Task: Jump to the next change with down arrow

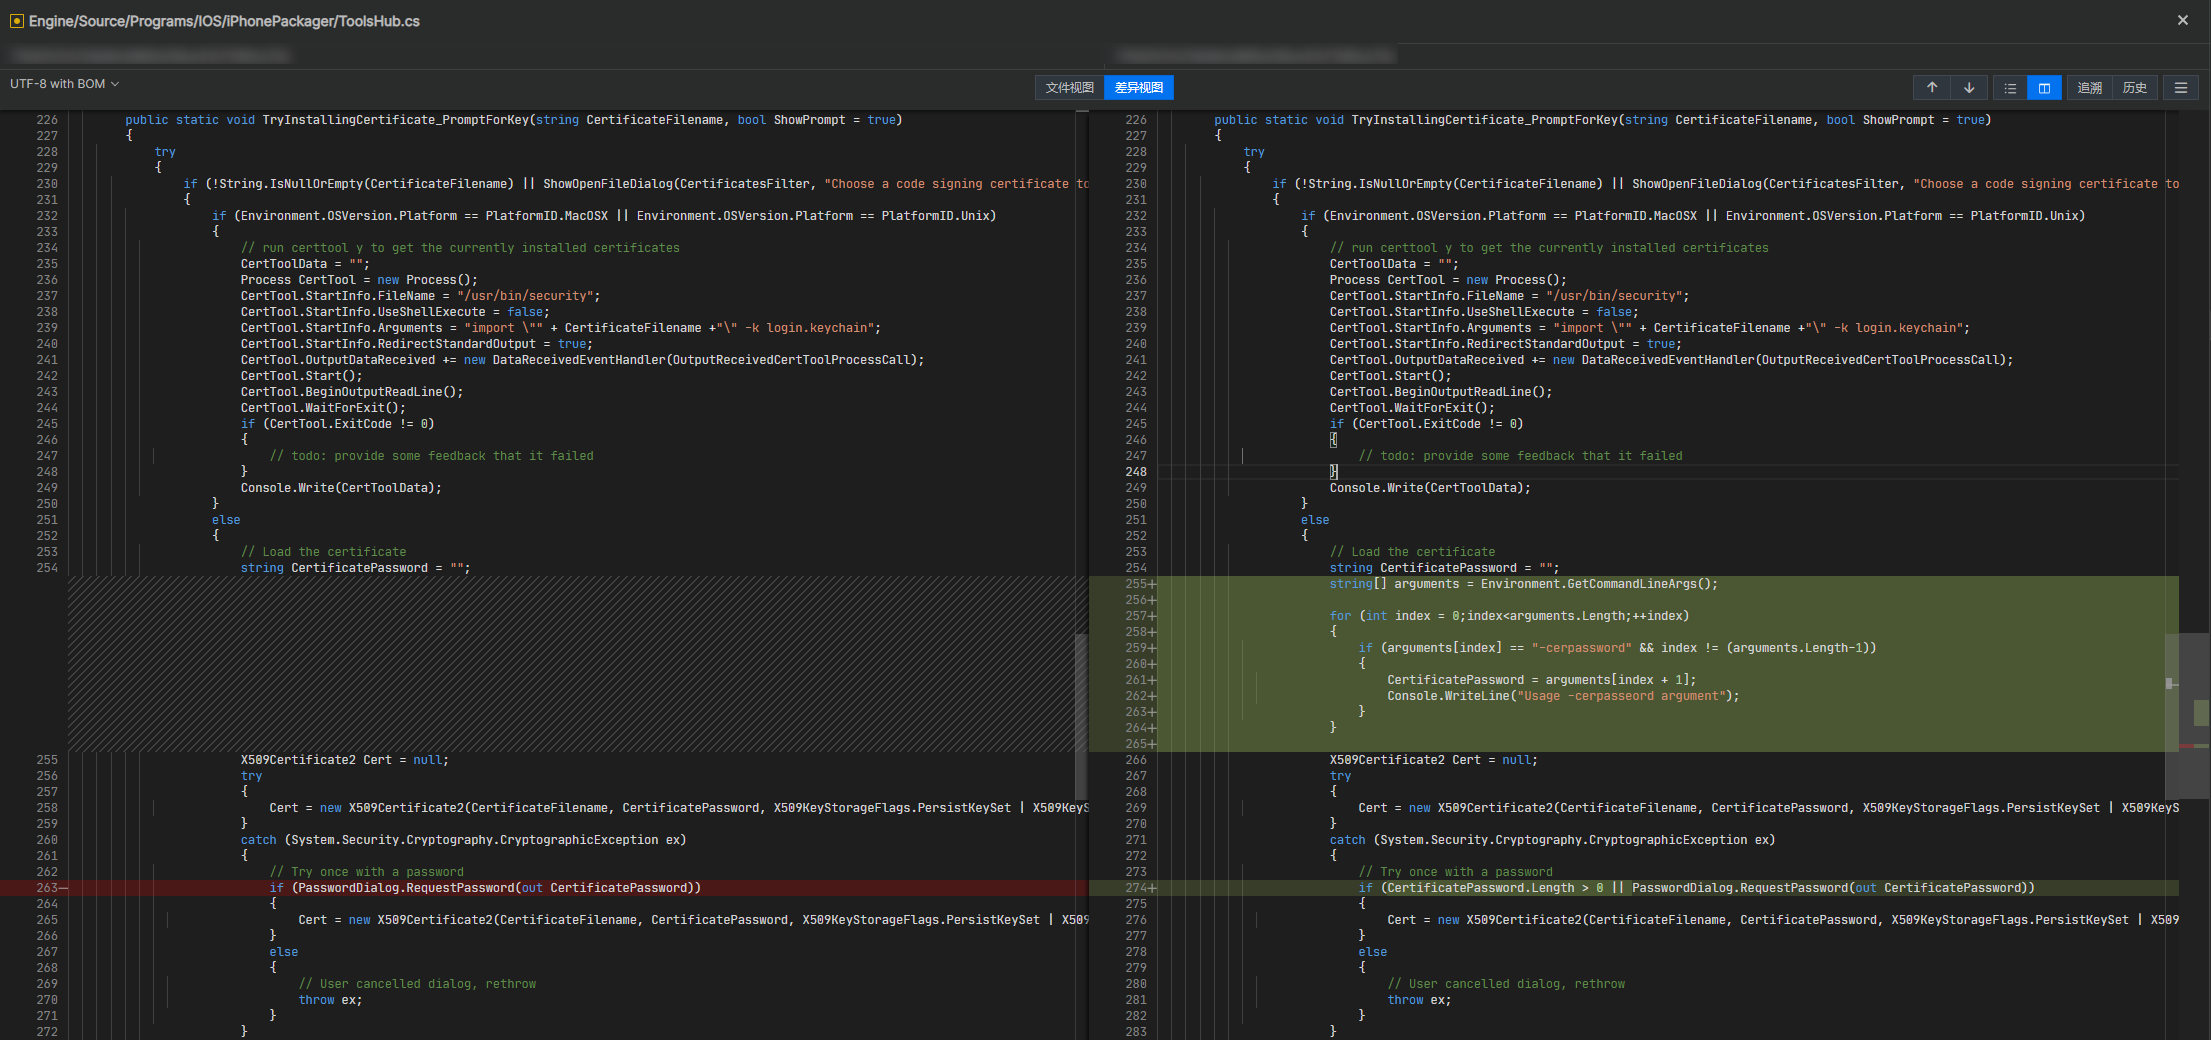Action: tap(1969, 88)
